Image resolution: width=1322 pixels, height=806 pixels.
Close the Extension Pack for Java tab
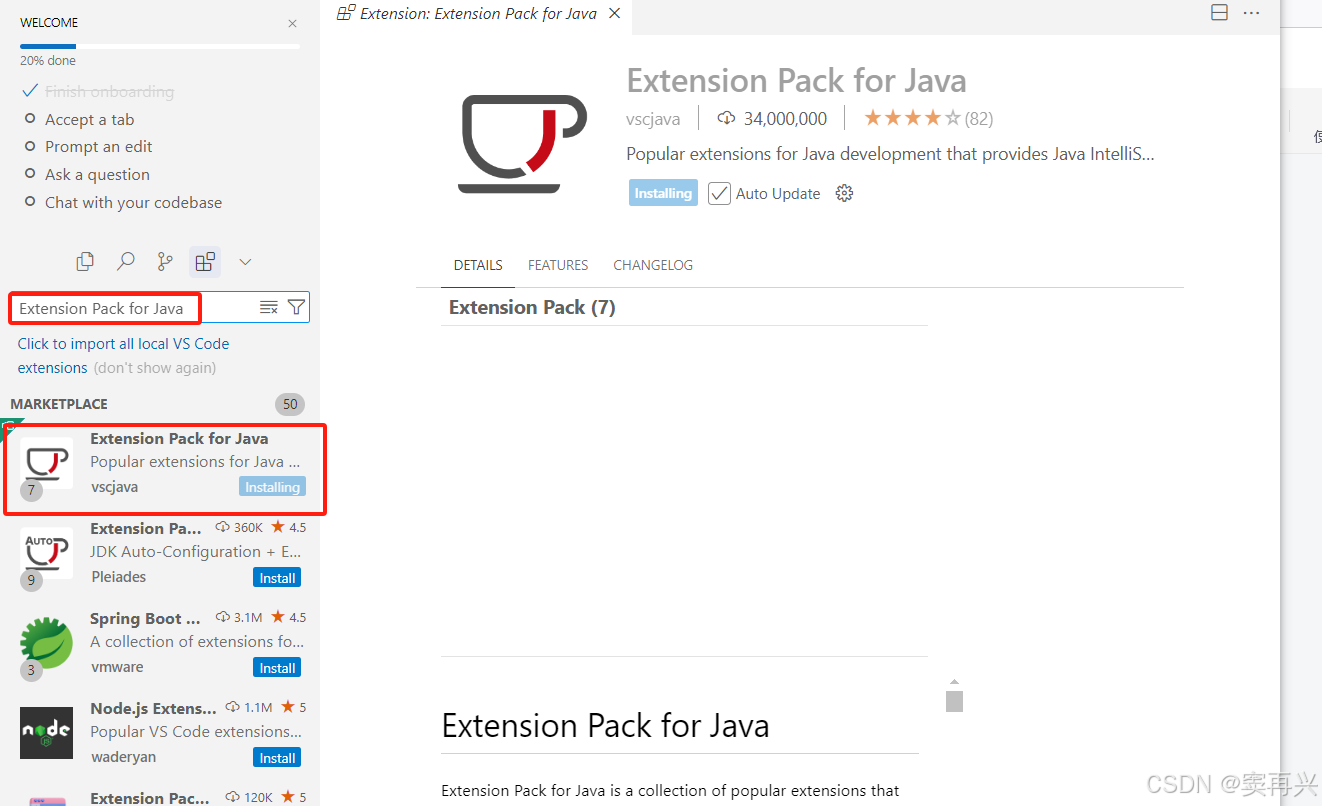[x=615, y=13]
